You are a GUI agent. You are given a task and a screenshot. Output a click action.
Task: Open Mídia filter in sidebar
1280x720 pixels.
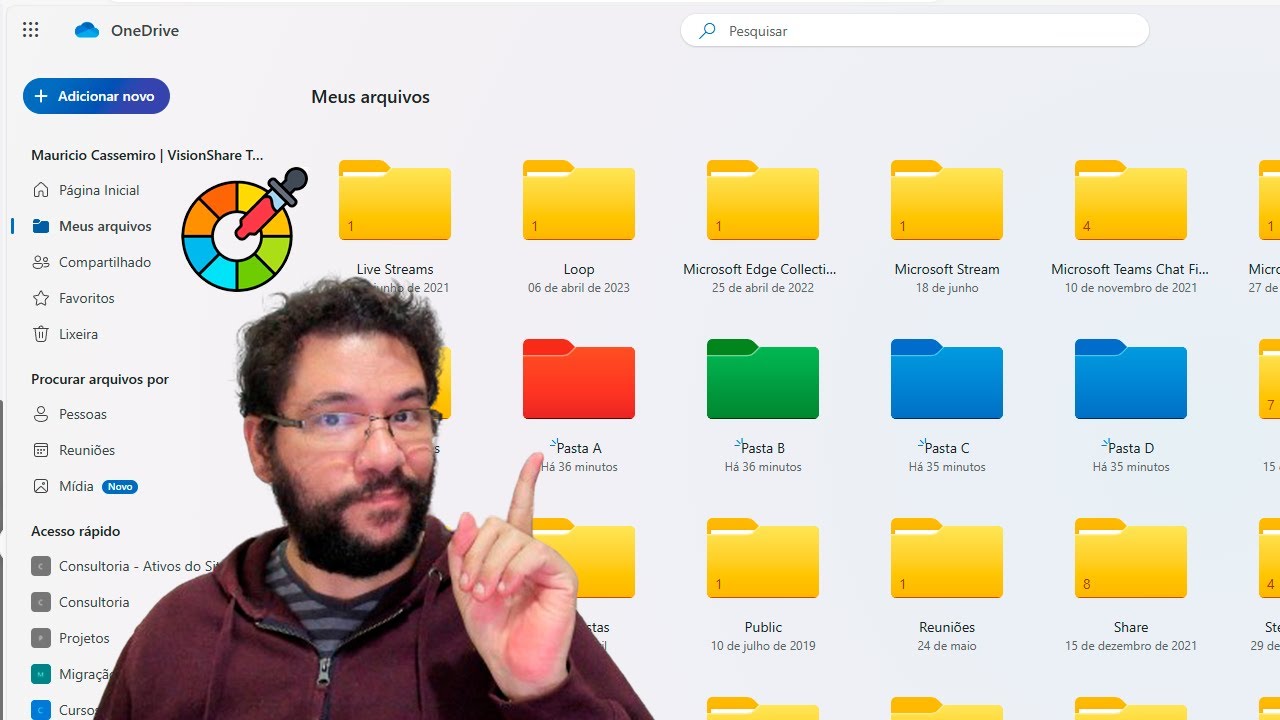point(76,486)
